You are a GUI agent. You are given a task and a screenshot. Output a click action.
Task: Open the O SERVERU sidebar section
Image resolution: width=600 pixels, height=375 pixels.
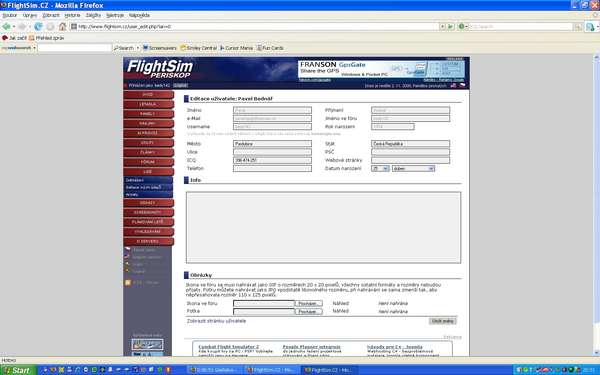[x=148, y=241]
